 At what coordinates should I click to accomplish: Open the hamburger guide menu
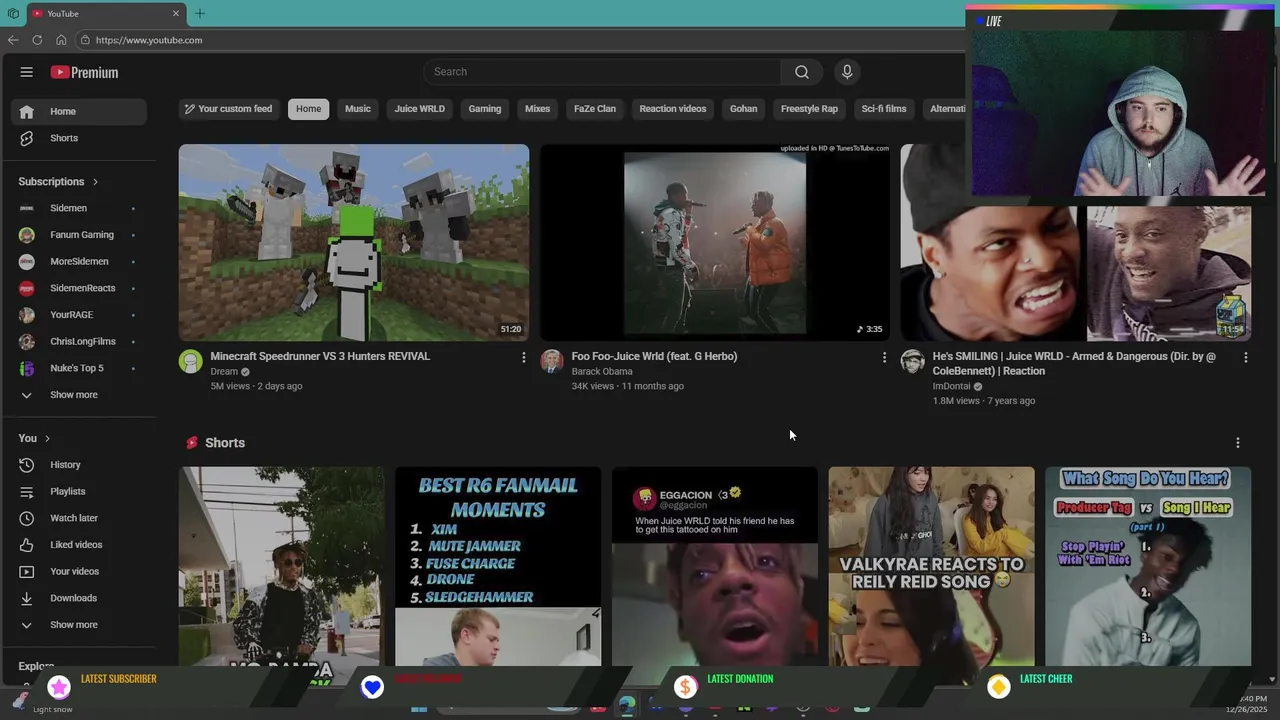click(27, 72)
